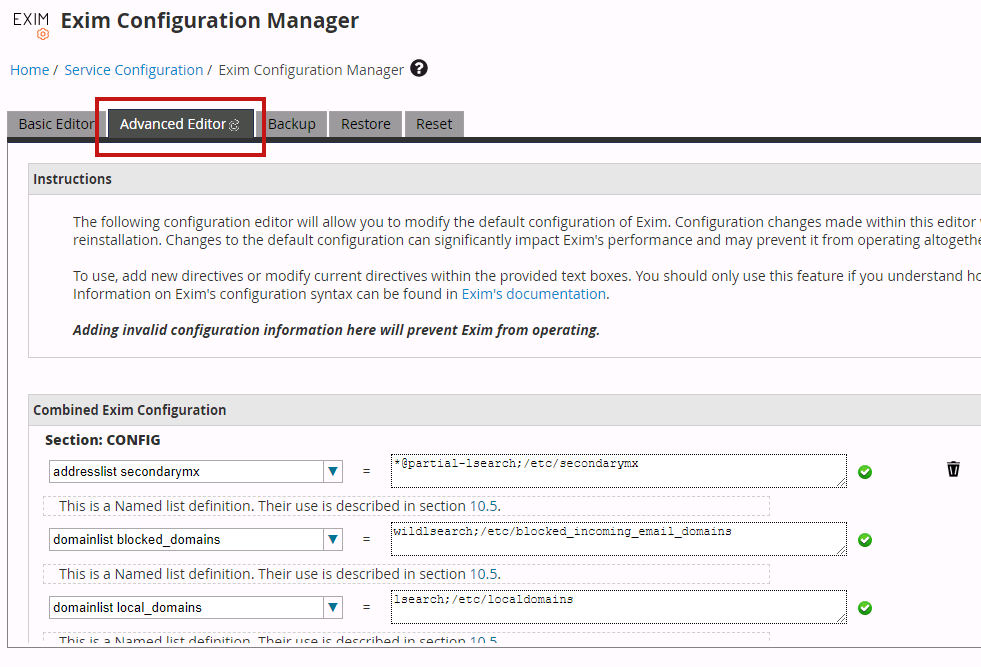Delete the addresslist secondarymx entry via trash icon
This screenshot has width=981, height=667.
point(953,469)
